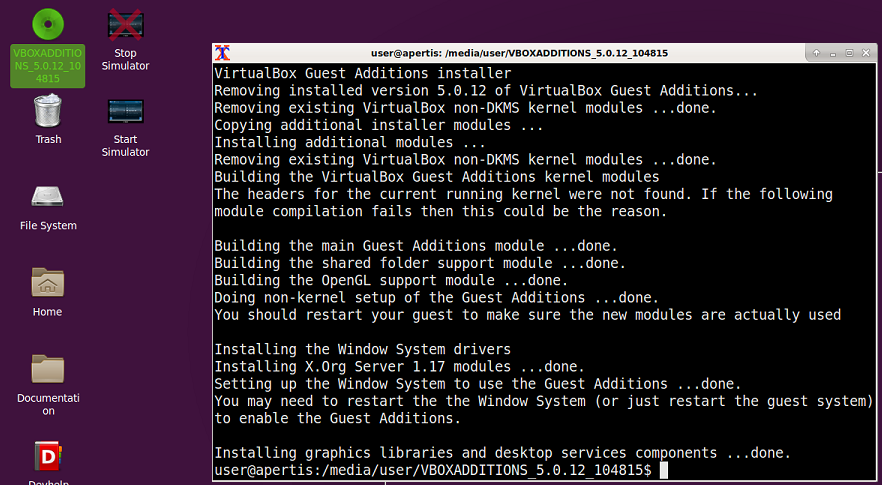Click 'Building the VirtualBox Guest Additions kernel modules' line
The image size is (882, 485).
pyautogui.click(x=436, y=177)
